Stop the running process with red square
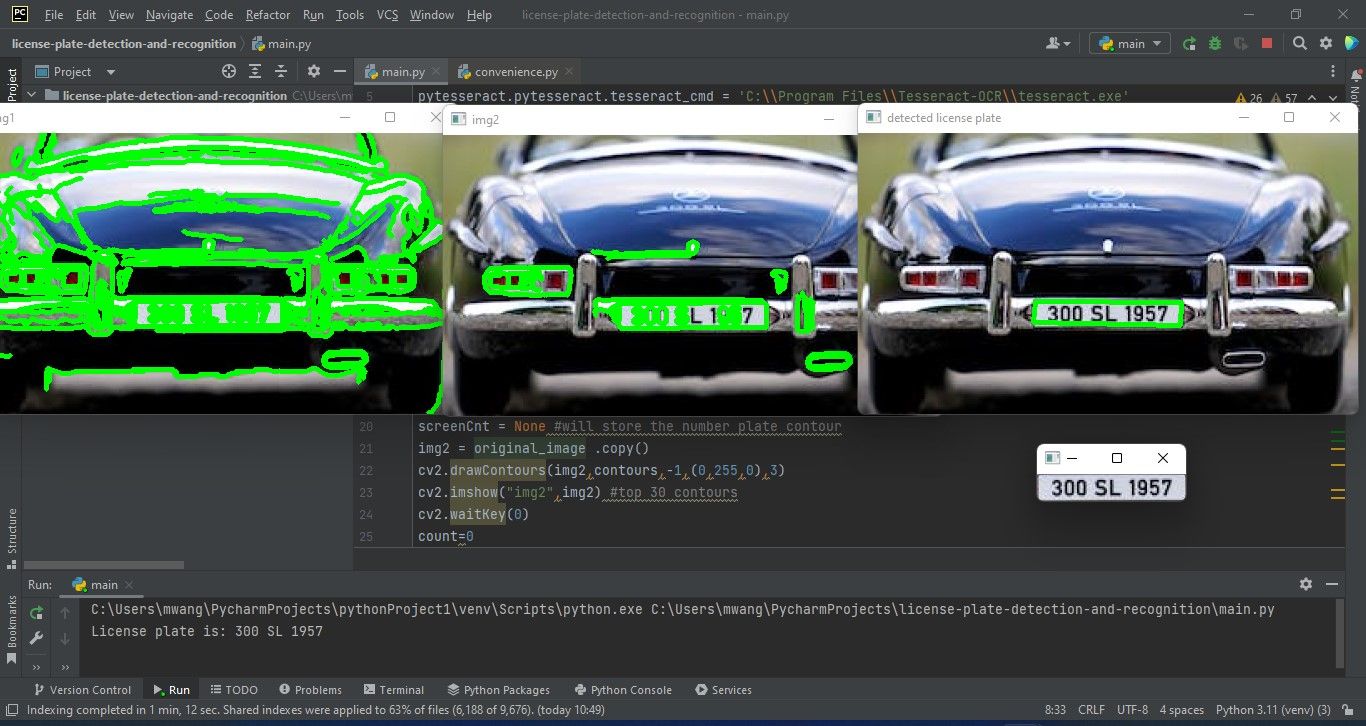This screenshot has width=1366, height=726. 1267,44
